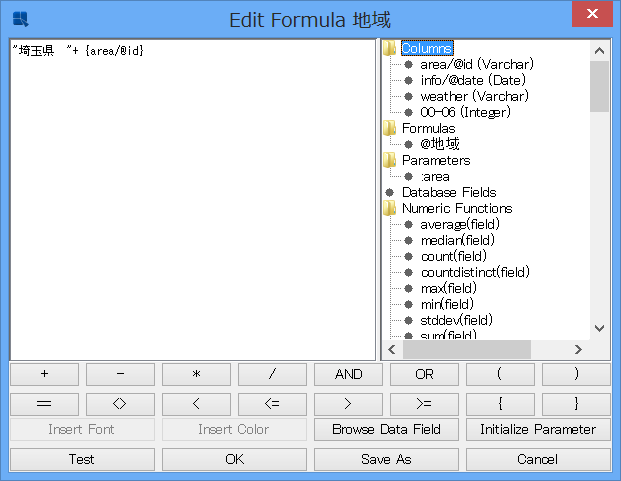621x481 pixels.
Task: Click the Test button
Action: pos(82,459)
